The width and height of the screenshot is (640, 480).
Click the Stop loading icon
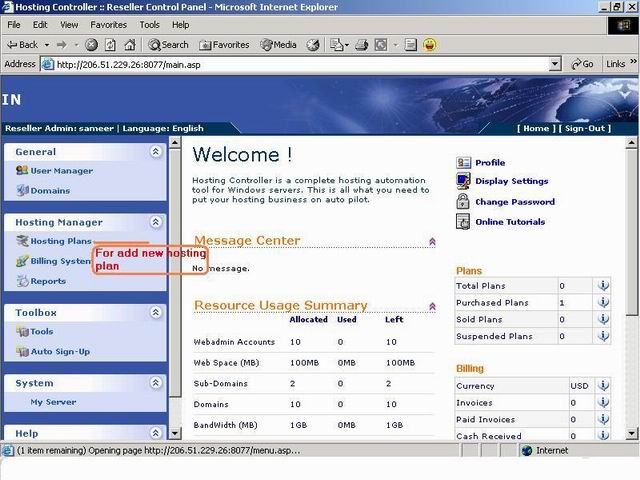[x=91, y=45]
